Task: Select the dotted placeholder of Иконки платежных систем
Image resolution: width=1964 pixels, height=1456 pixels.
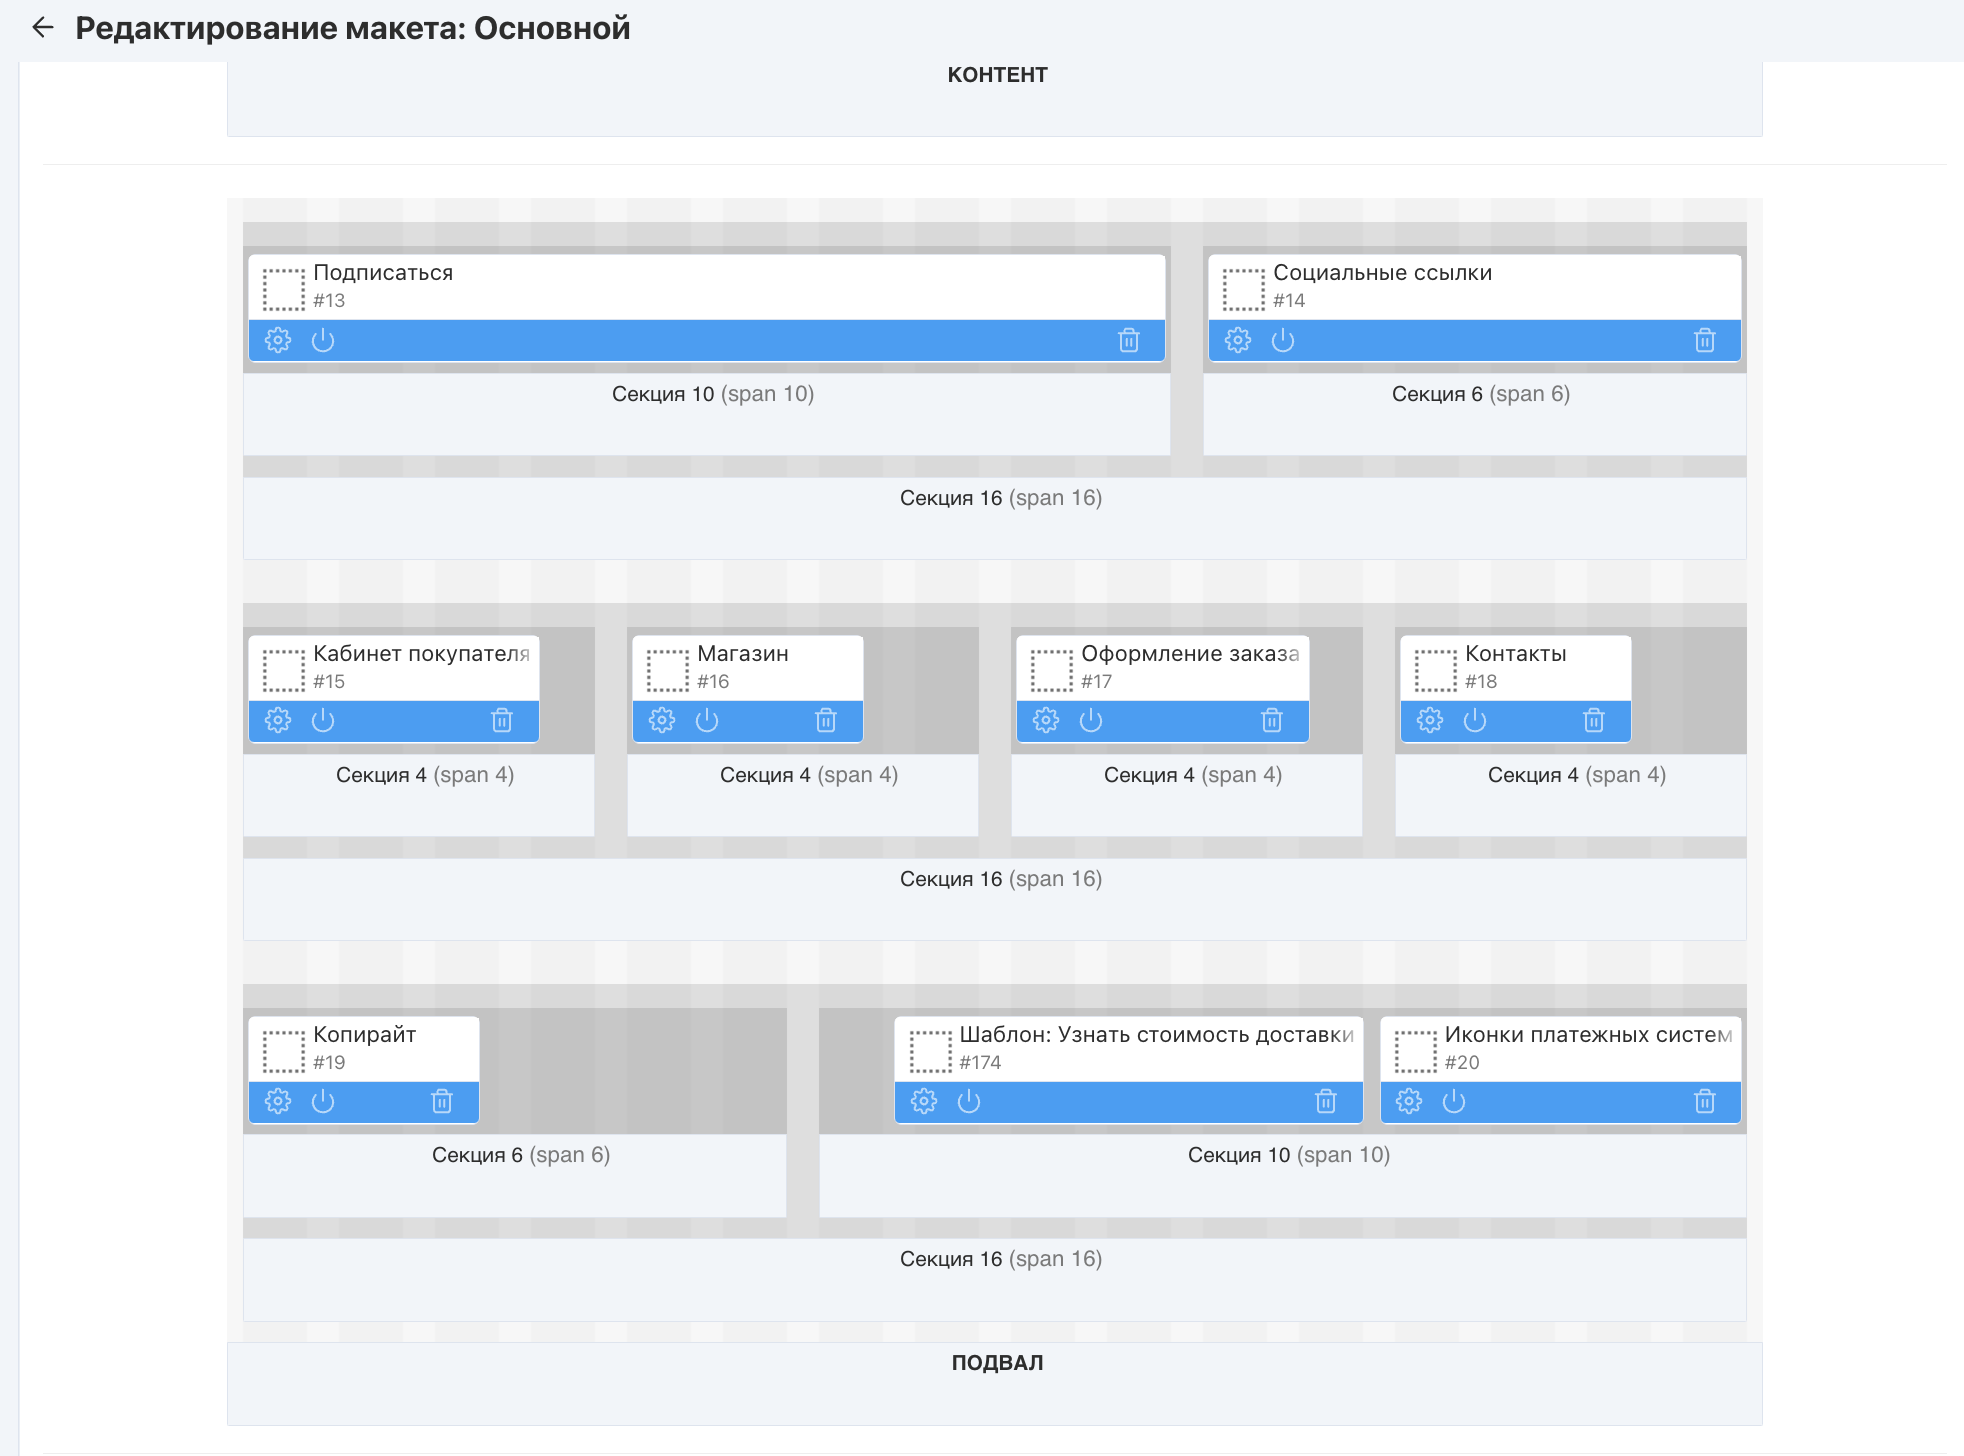Action: (1415, 1051)
